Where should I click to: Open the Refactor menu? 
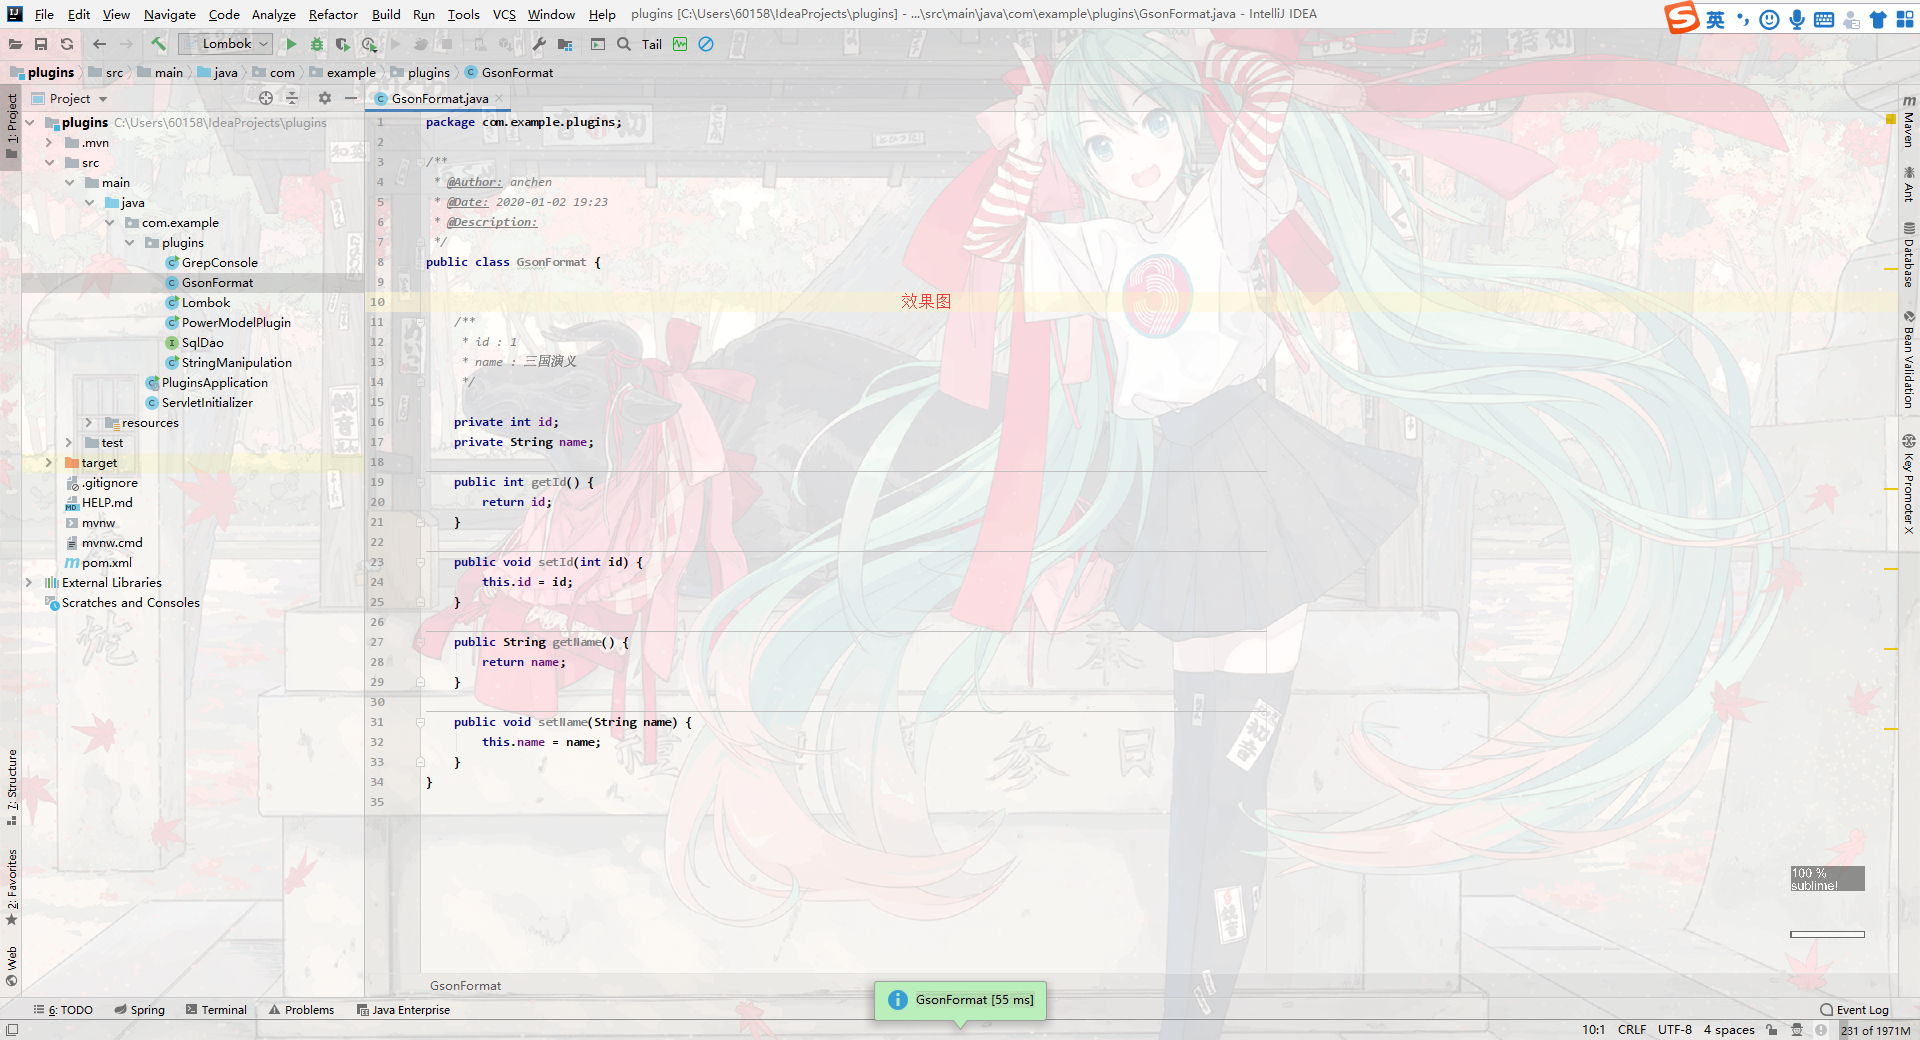pyautogui.click(x=333, y=14)
